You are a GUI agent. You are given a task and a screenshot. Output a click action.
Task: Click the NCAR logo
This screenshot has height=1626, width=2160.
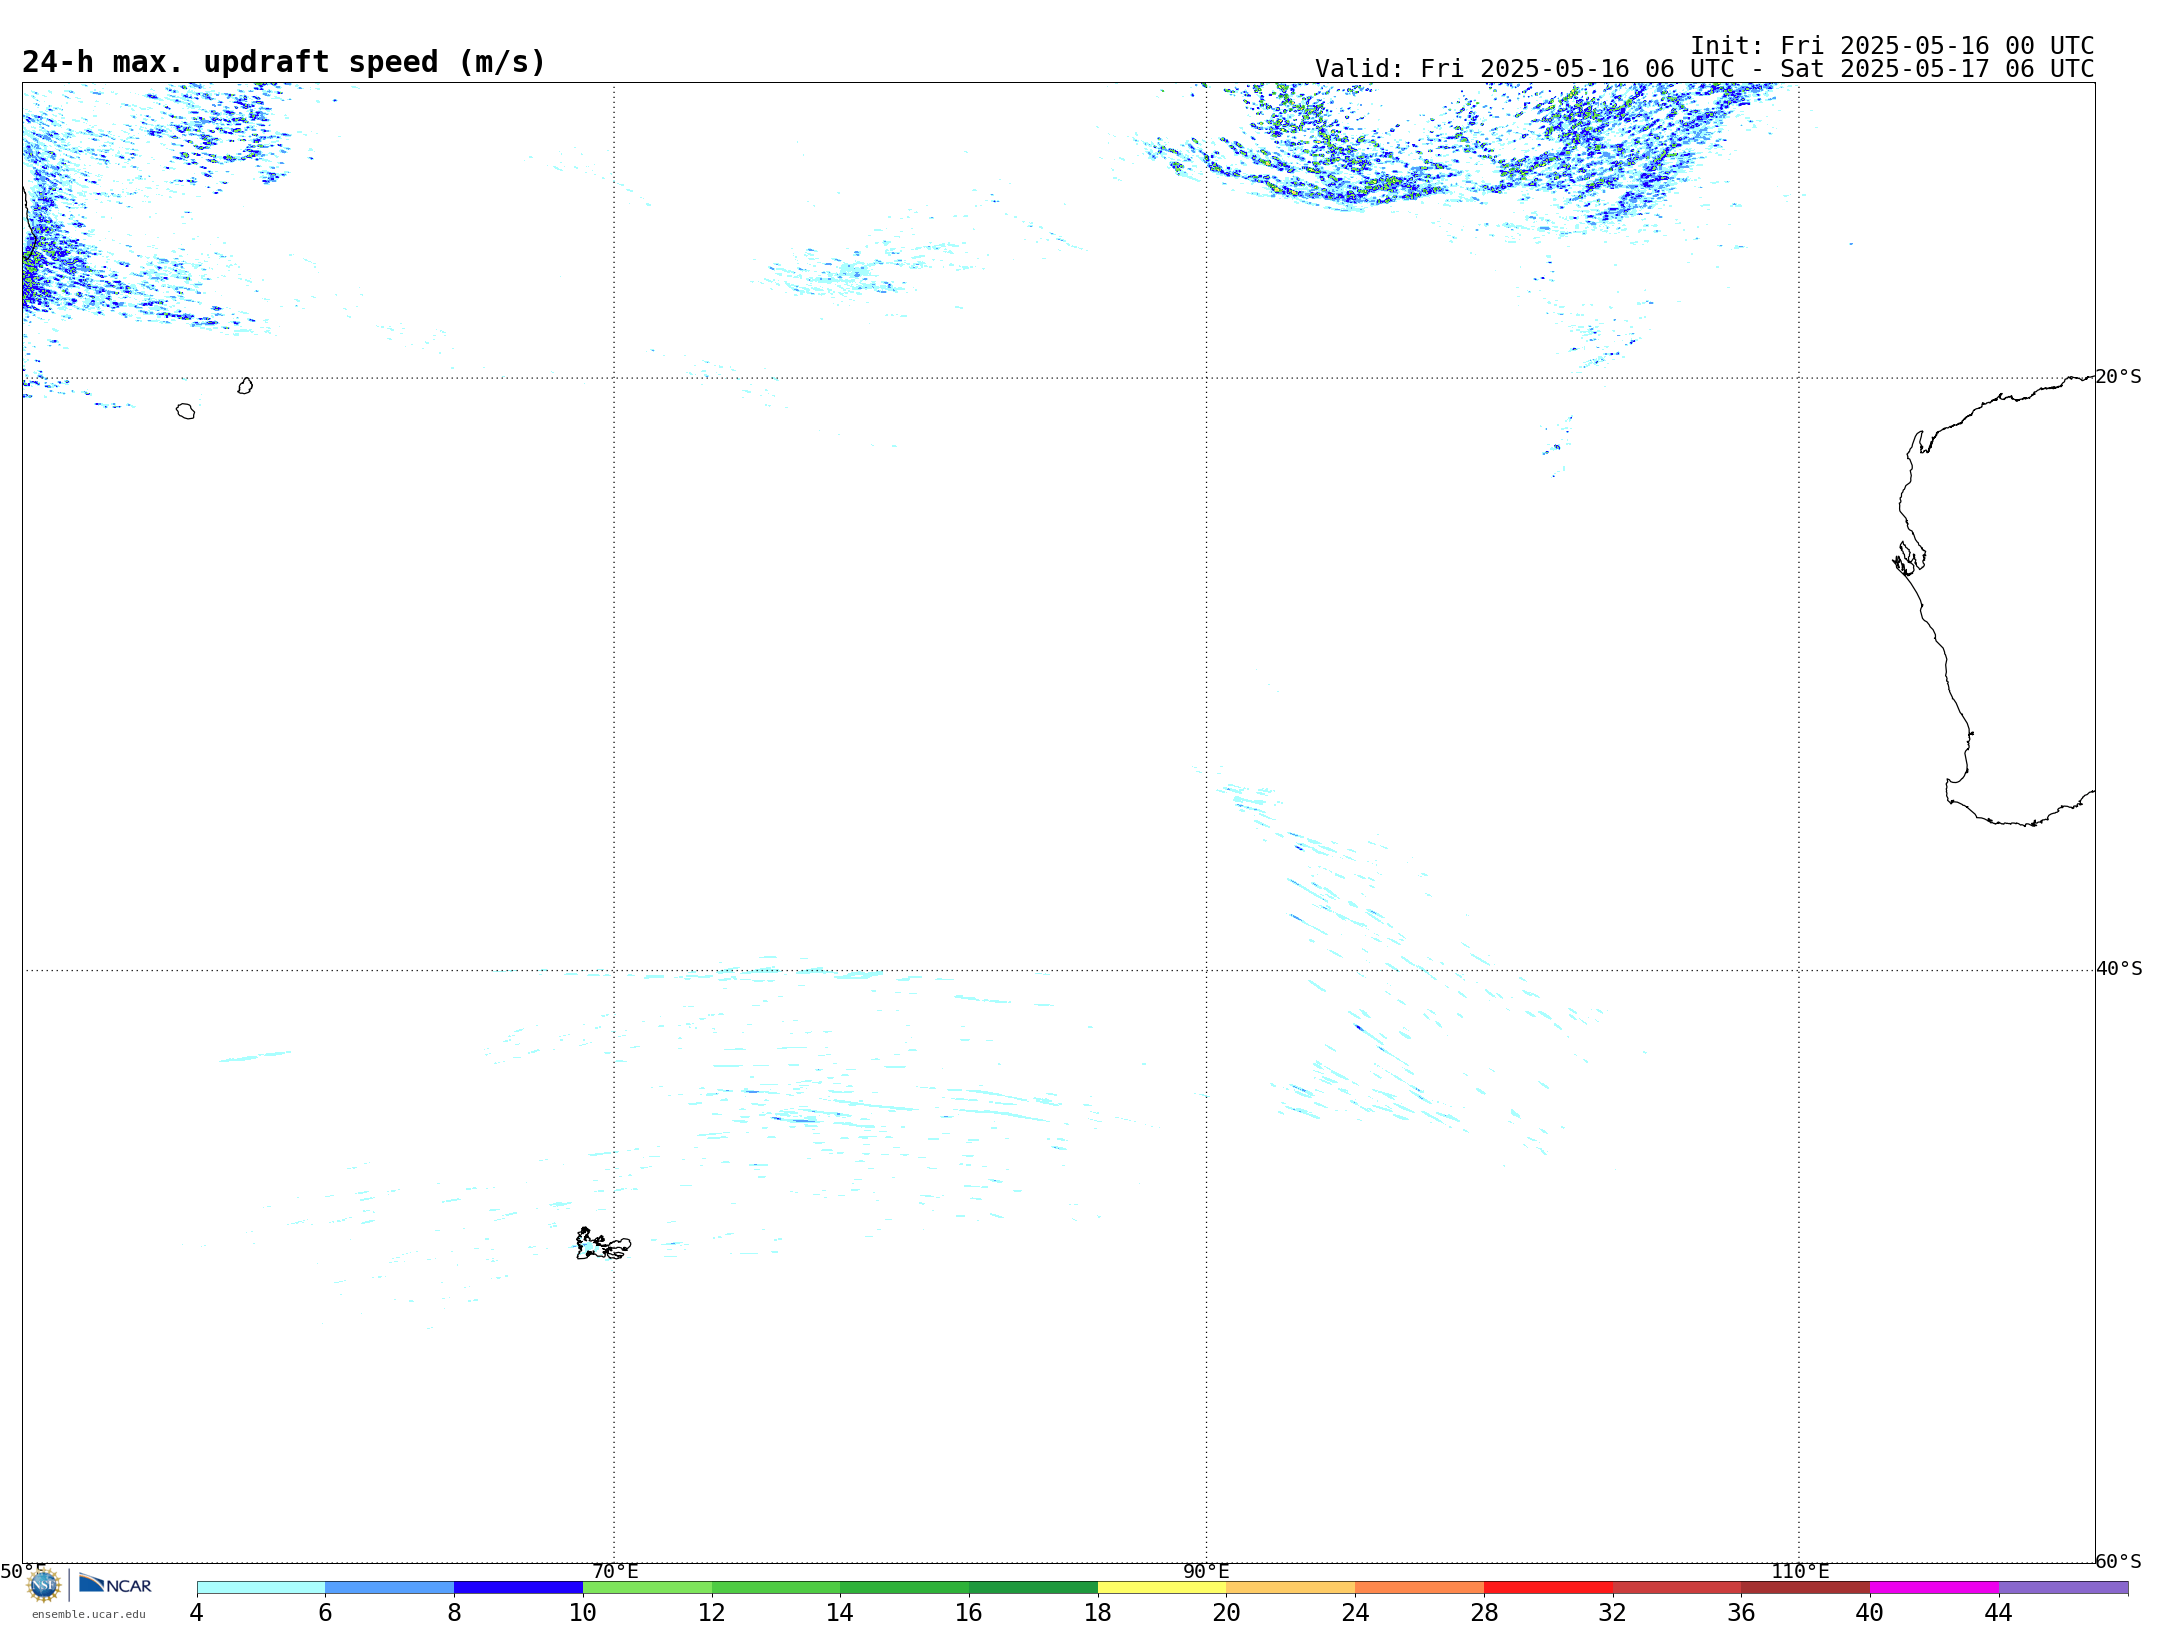(x=115, y=1584)
